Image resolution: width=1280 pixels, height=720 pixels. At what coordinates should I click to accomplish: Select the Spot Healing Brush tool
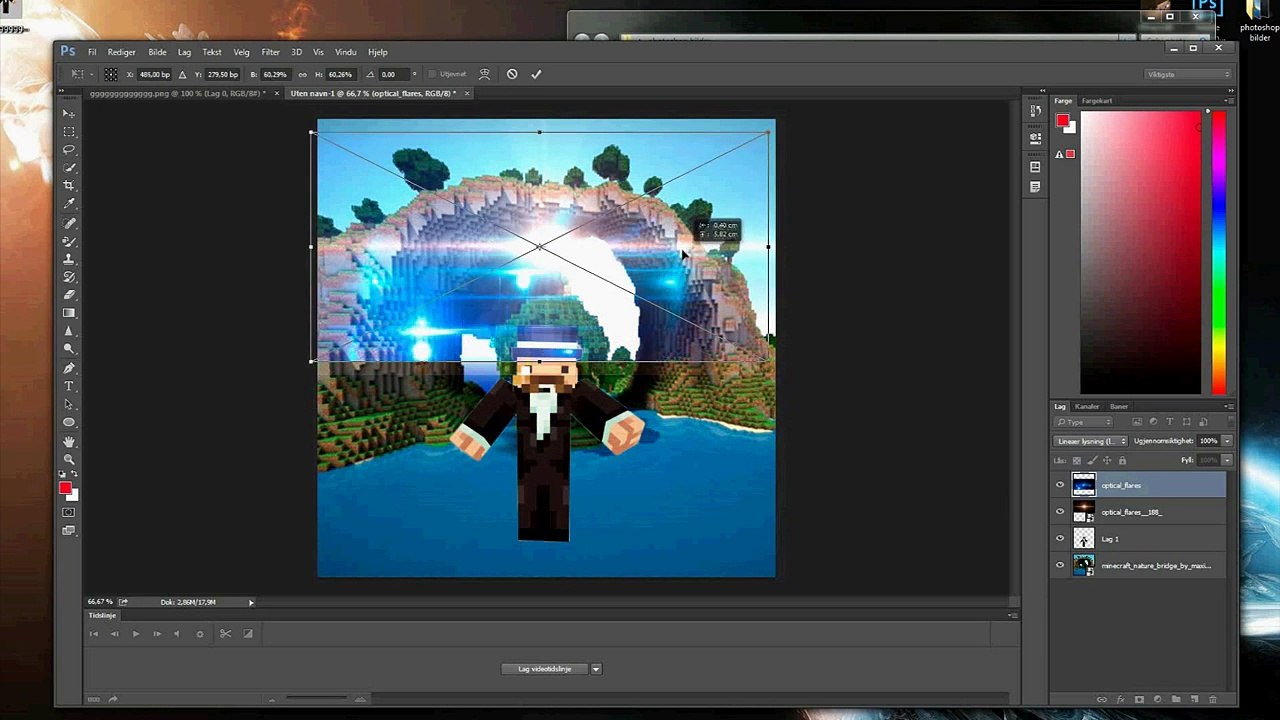pos(69,223)
